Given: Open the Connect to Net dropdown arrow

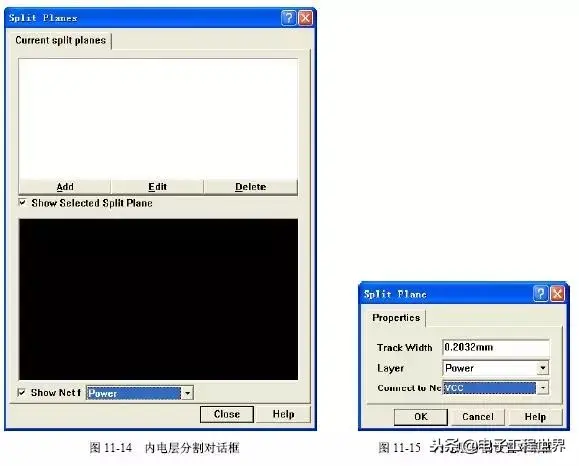Looking at the screenshot, I should [543, 388].
